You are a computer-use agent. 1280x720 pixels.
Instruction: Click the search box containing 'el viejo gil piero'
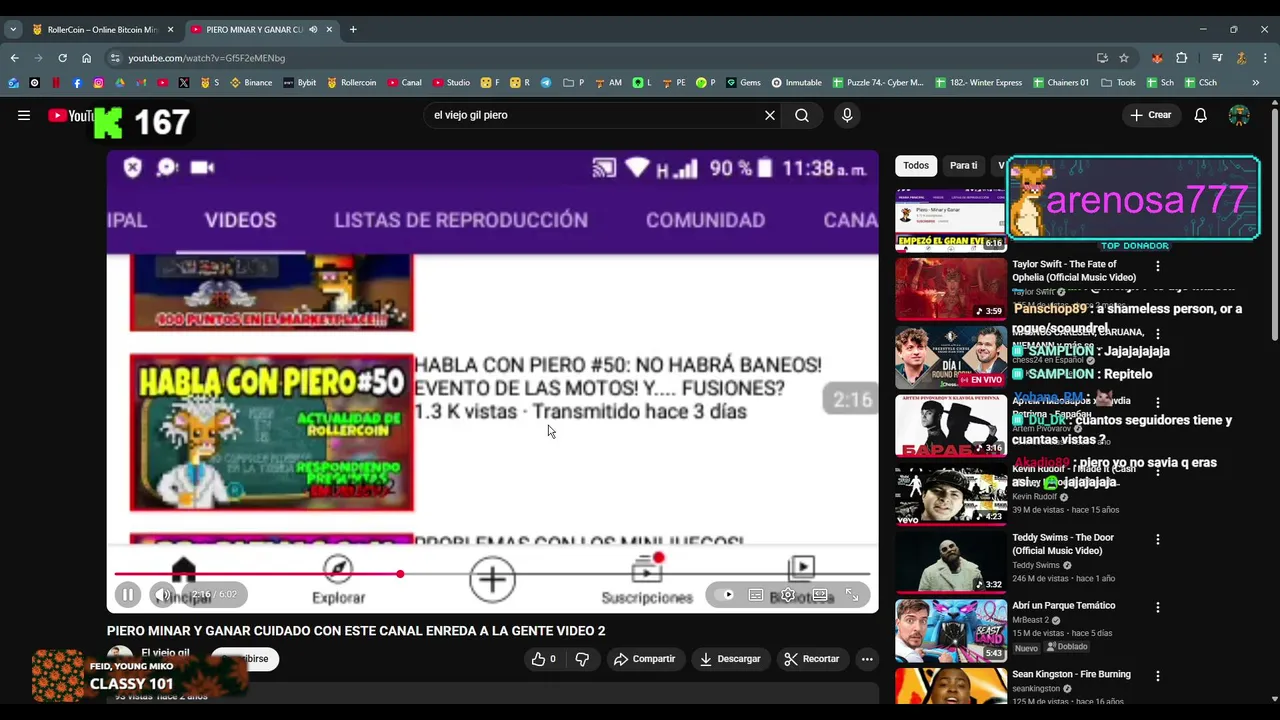(594, 115)
